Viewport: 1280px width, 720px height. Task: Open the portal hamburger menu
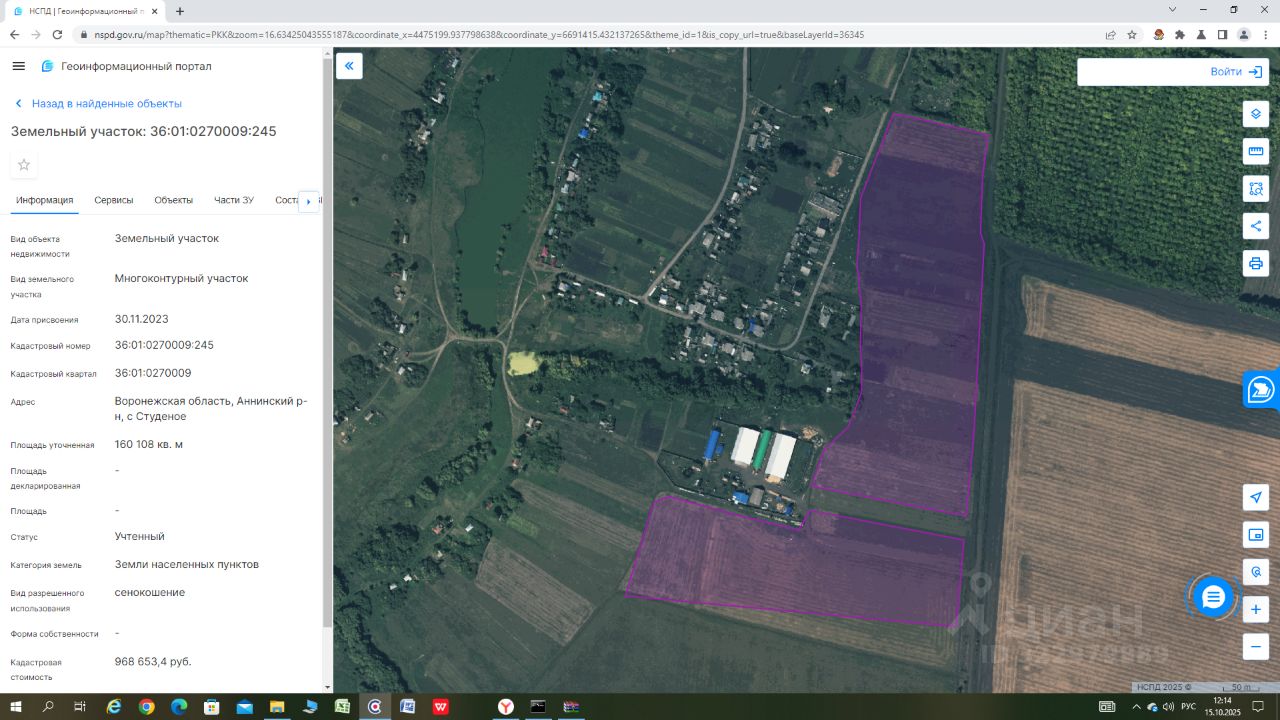pyautogui.click(x=18, y=66)
